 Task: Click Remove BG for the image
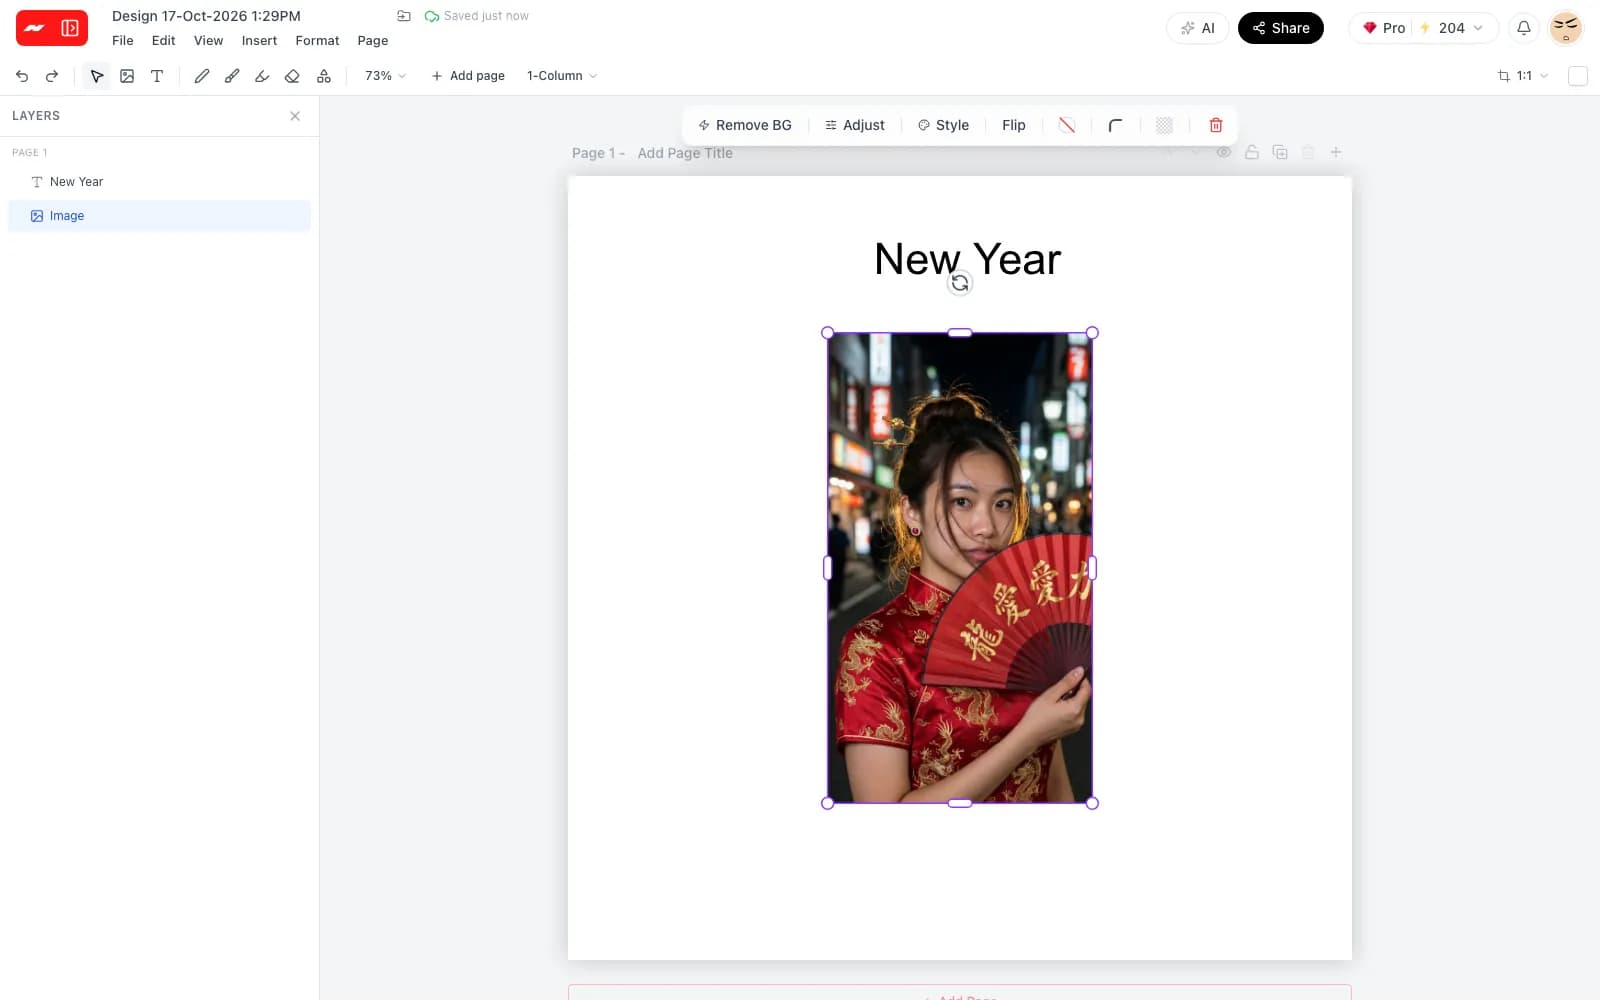(x=745, y=125)
